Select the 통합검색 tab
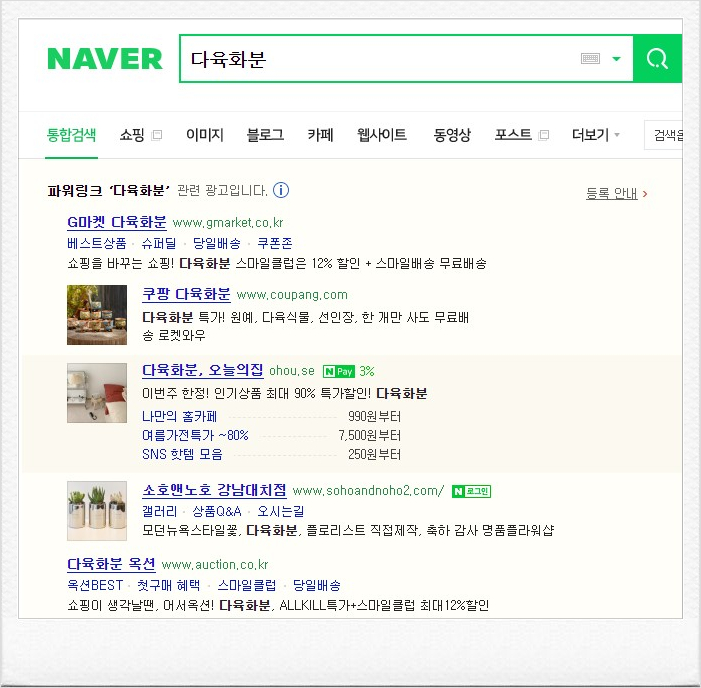Image resolution: width=701 pixels, height=688 pixels. (x=72, y=135)
